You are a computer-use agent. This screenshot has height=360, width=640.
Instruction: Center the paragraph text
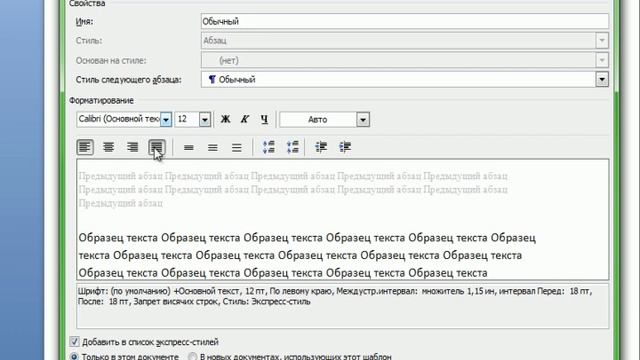109,147
